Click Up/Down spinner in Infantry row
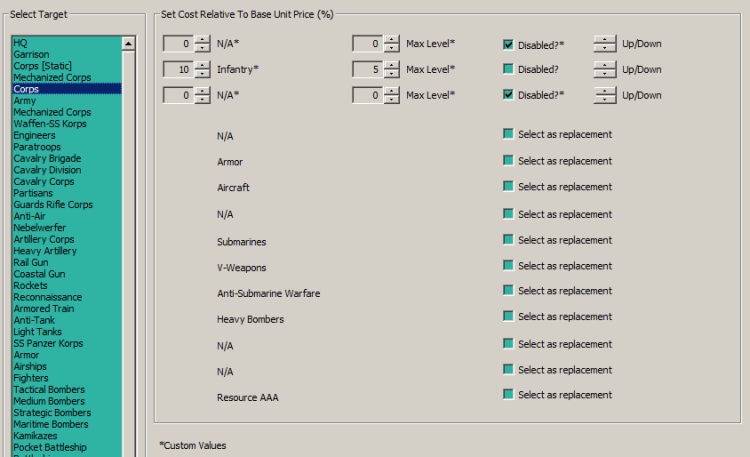 tap(605, 70)
